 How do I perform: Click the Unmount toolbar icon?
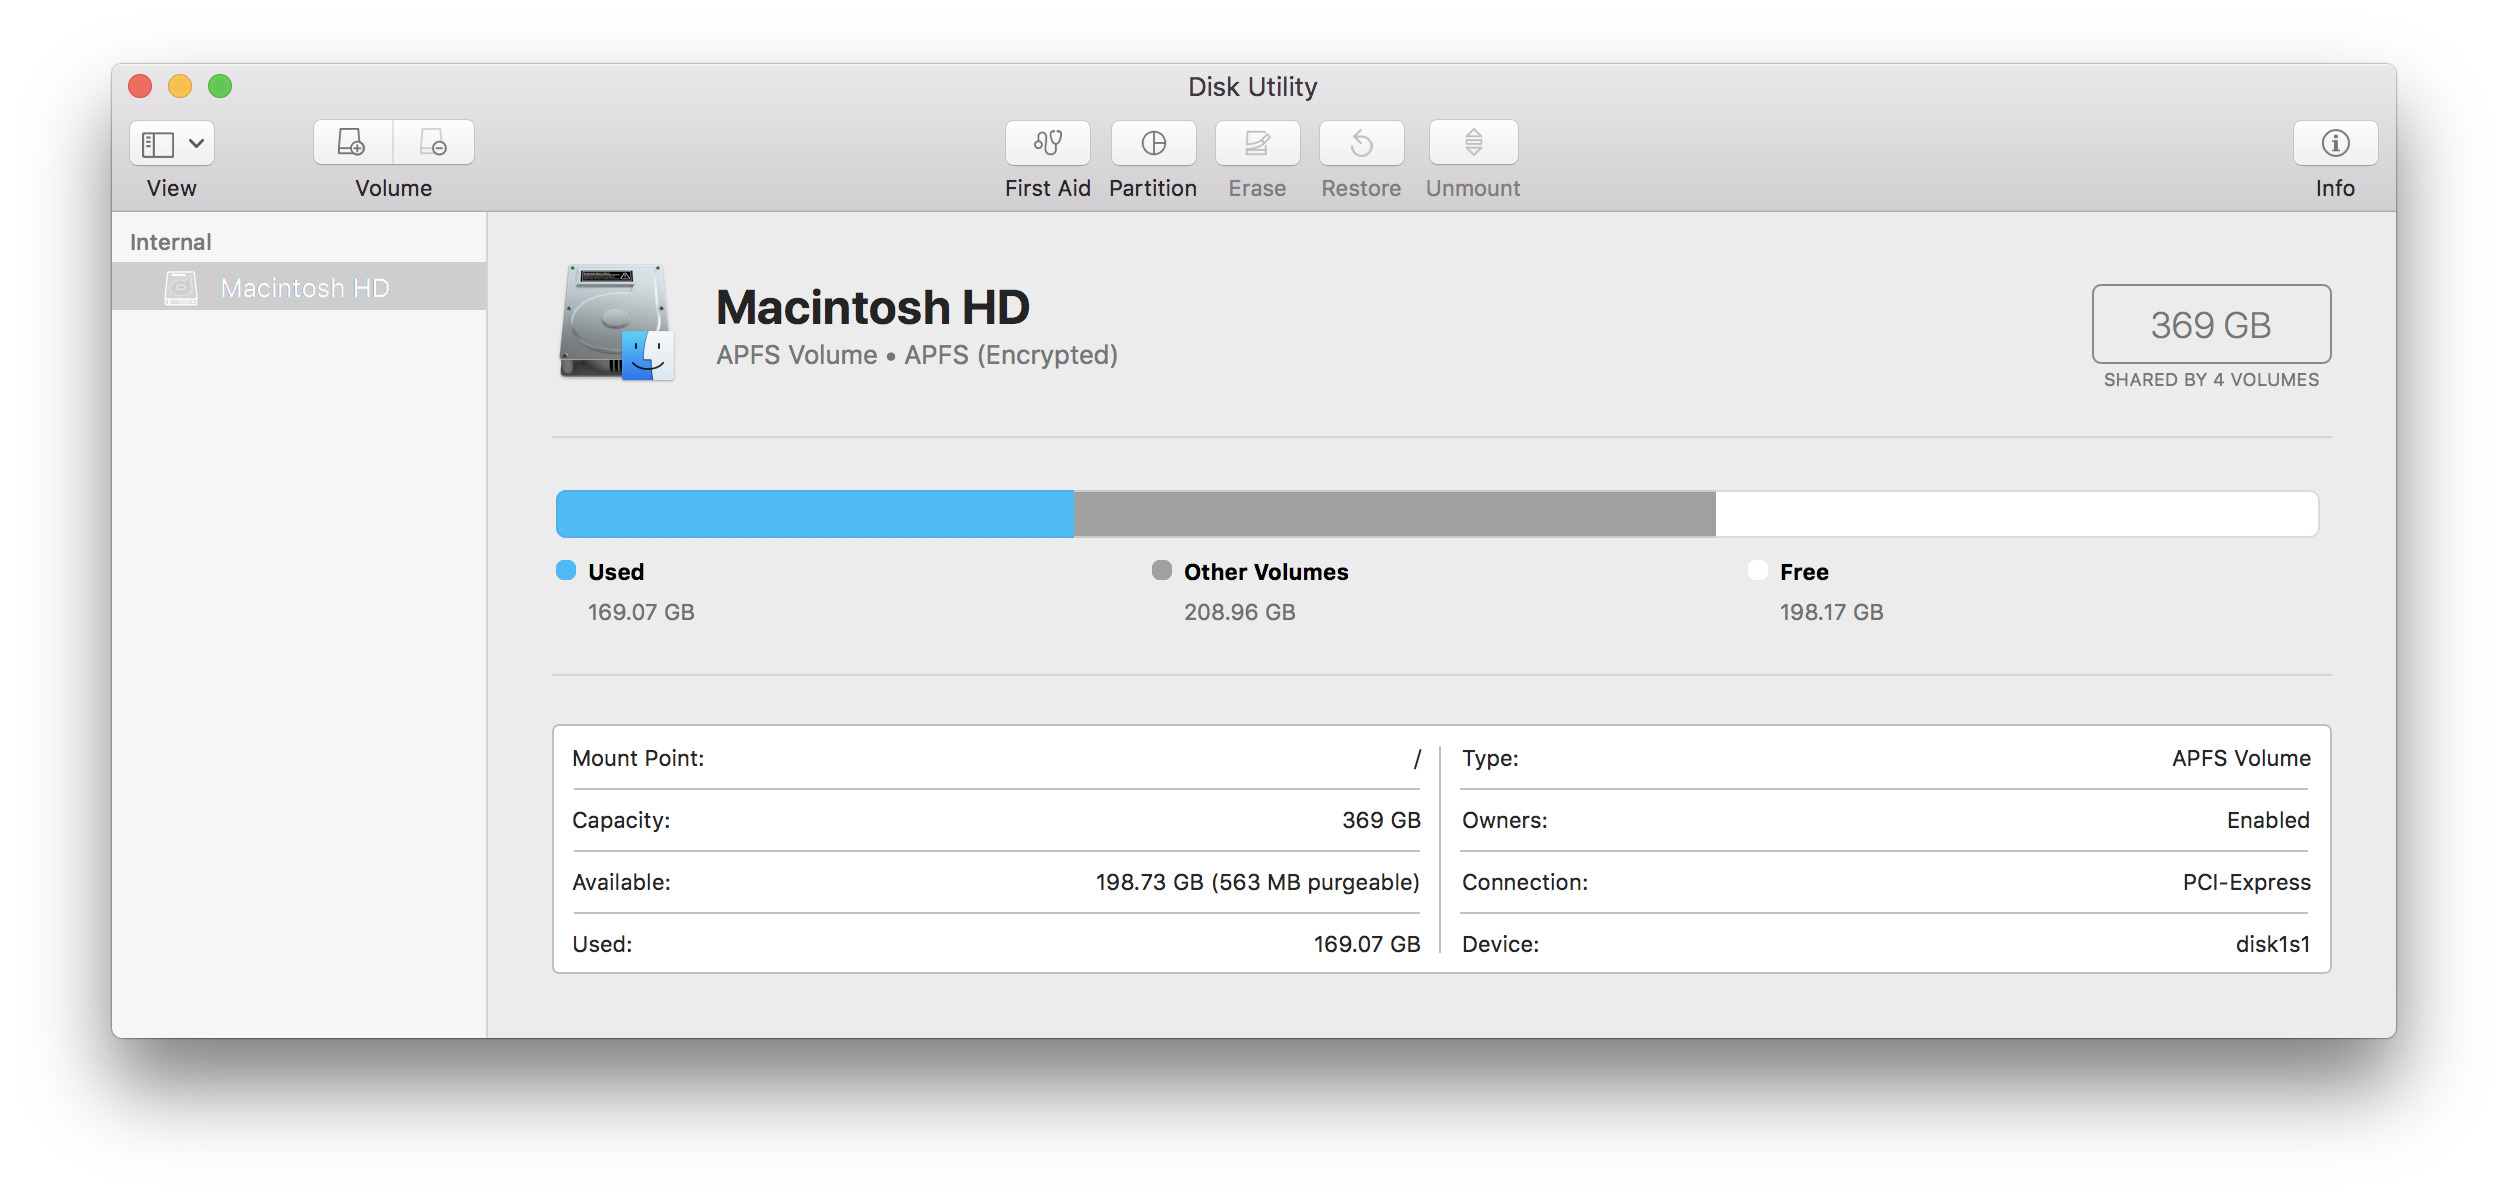coord(1473,143)
